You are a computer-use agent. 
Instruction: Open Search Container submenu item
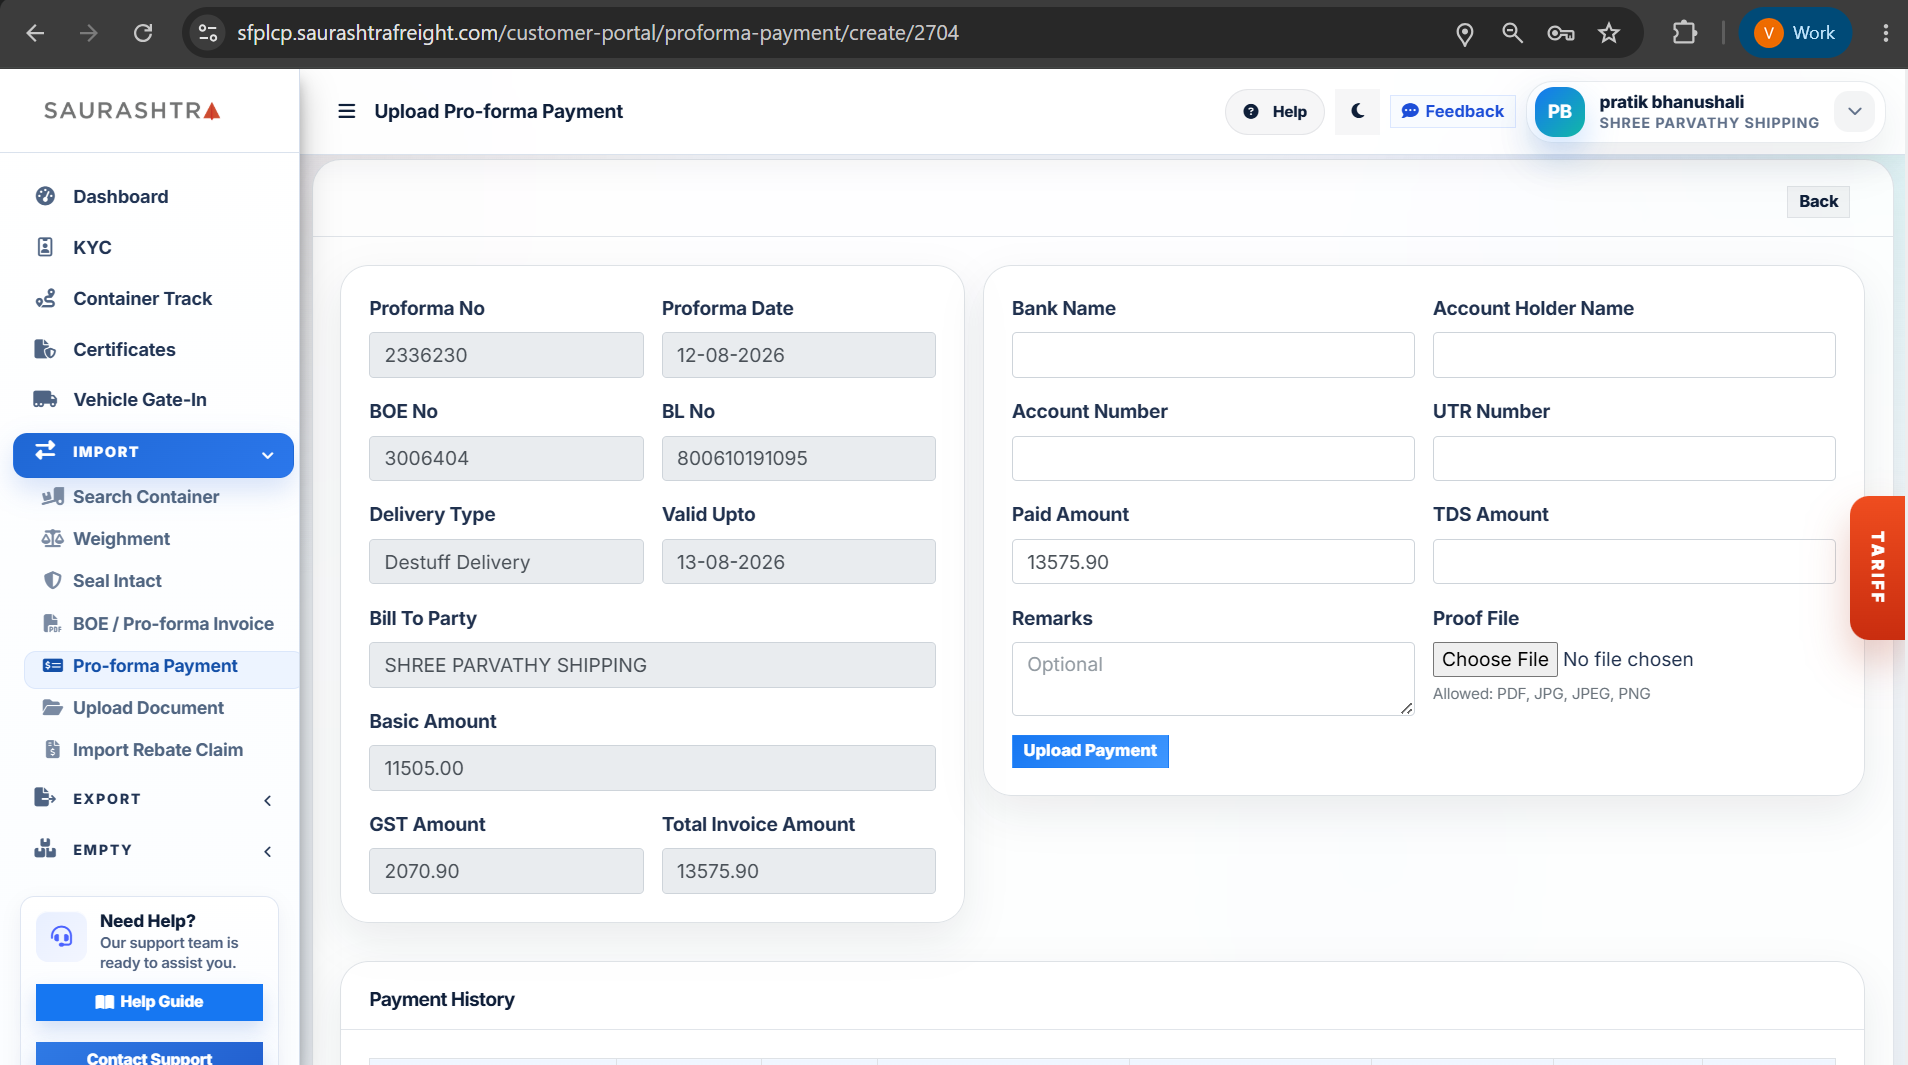146,497
